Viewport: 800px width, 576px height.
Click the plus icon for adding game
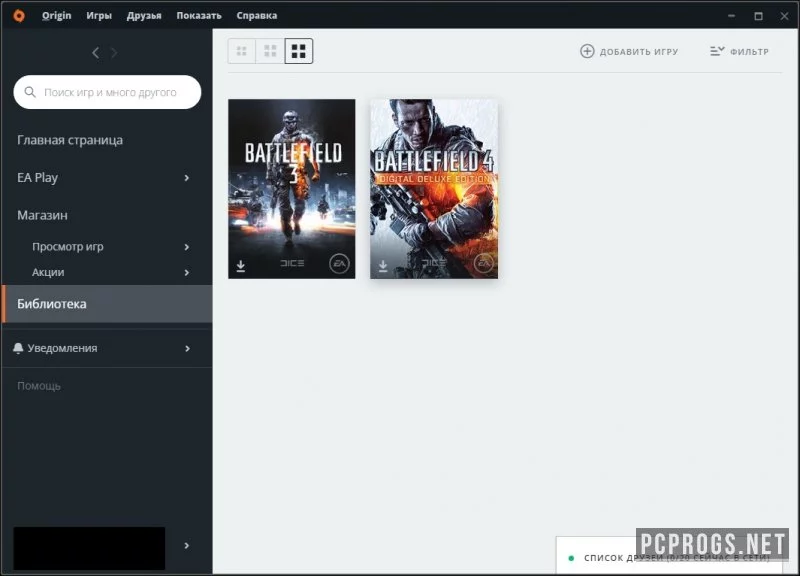[x=587, y=51]
